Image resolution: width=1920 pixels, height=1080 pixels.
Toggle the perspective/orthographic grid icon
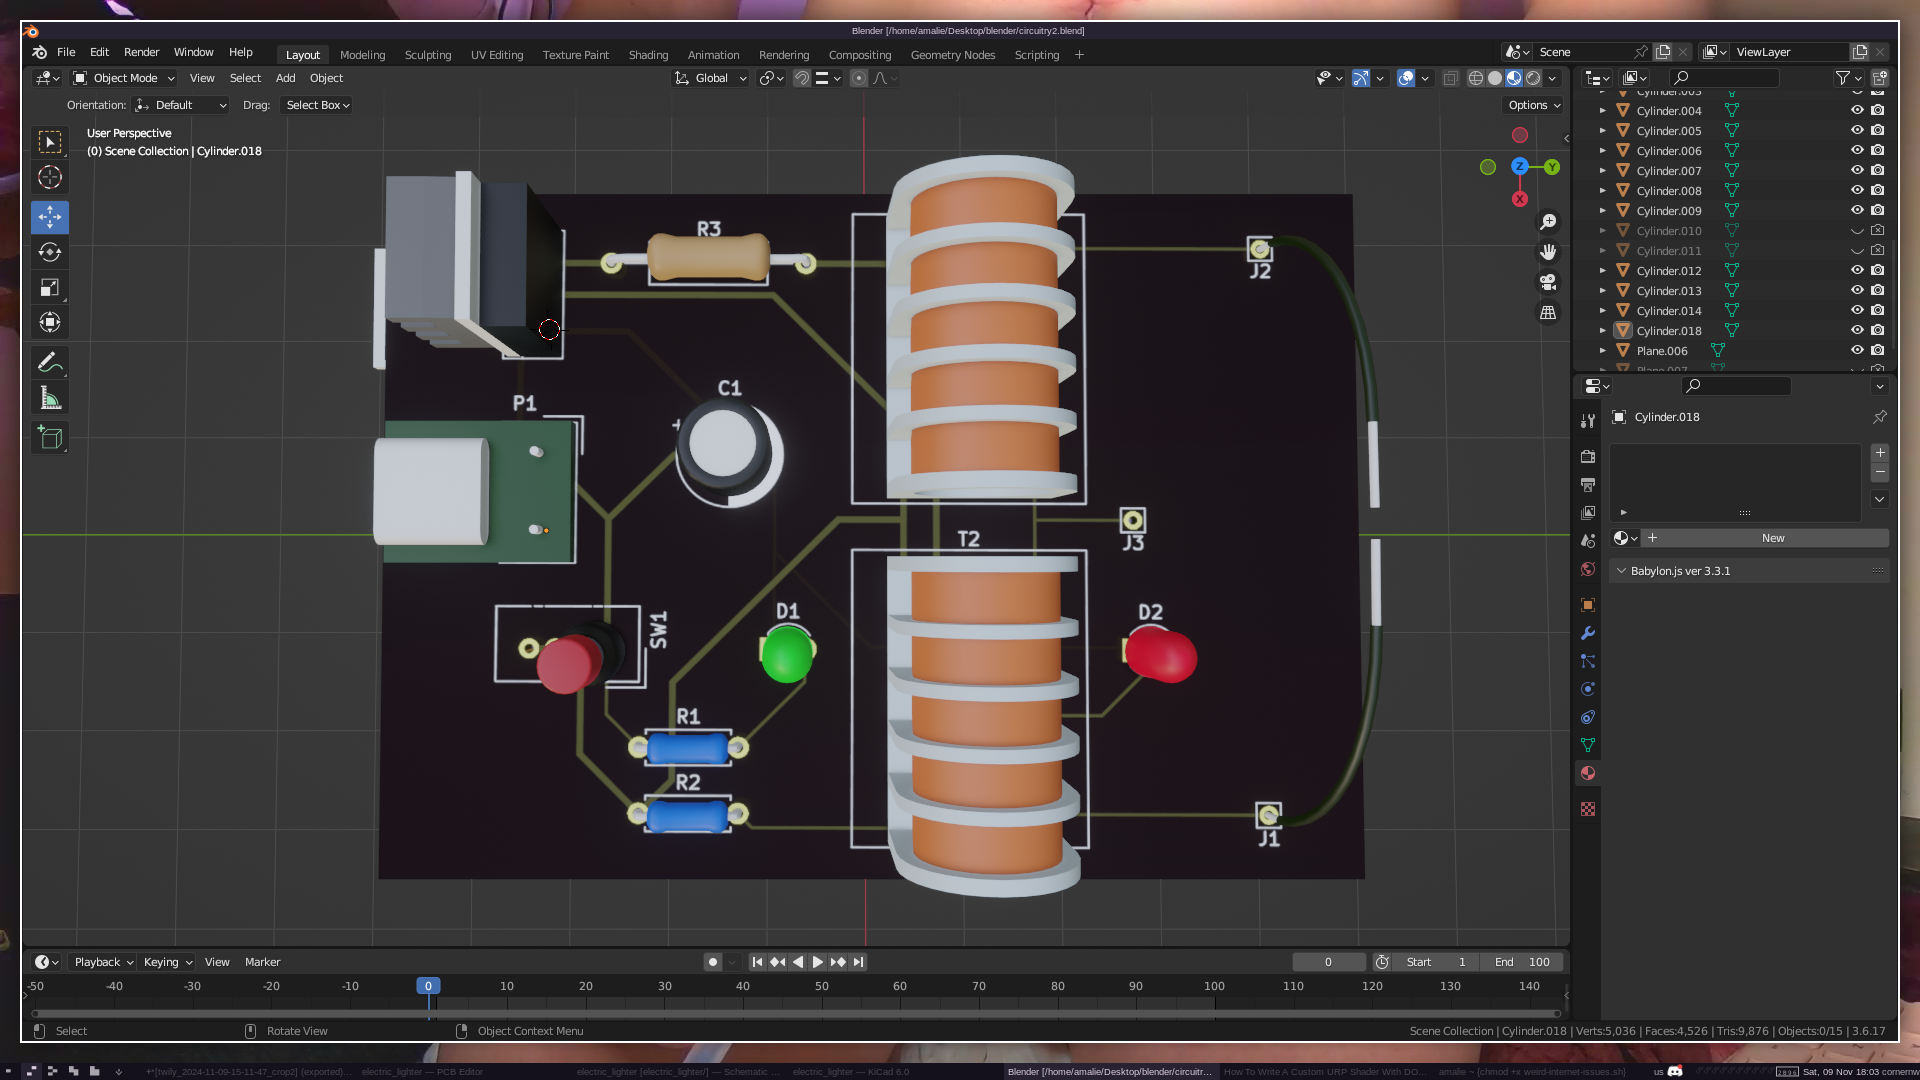[1548, 313]
